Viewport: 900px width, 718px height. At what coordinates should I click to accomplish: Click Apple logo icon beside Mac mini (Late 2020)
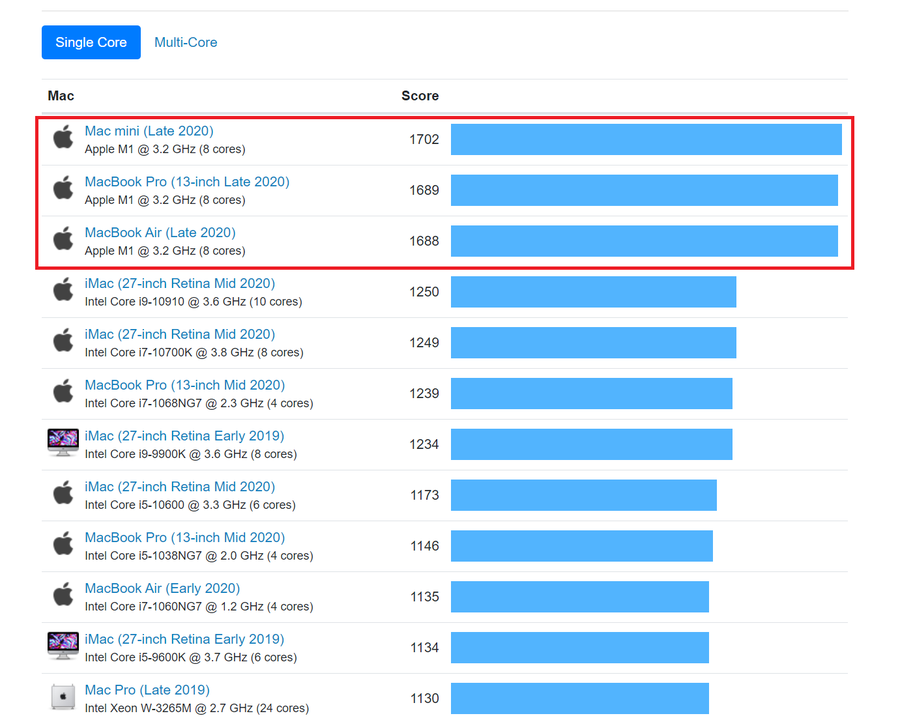63,138
